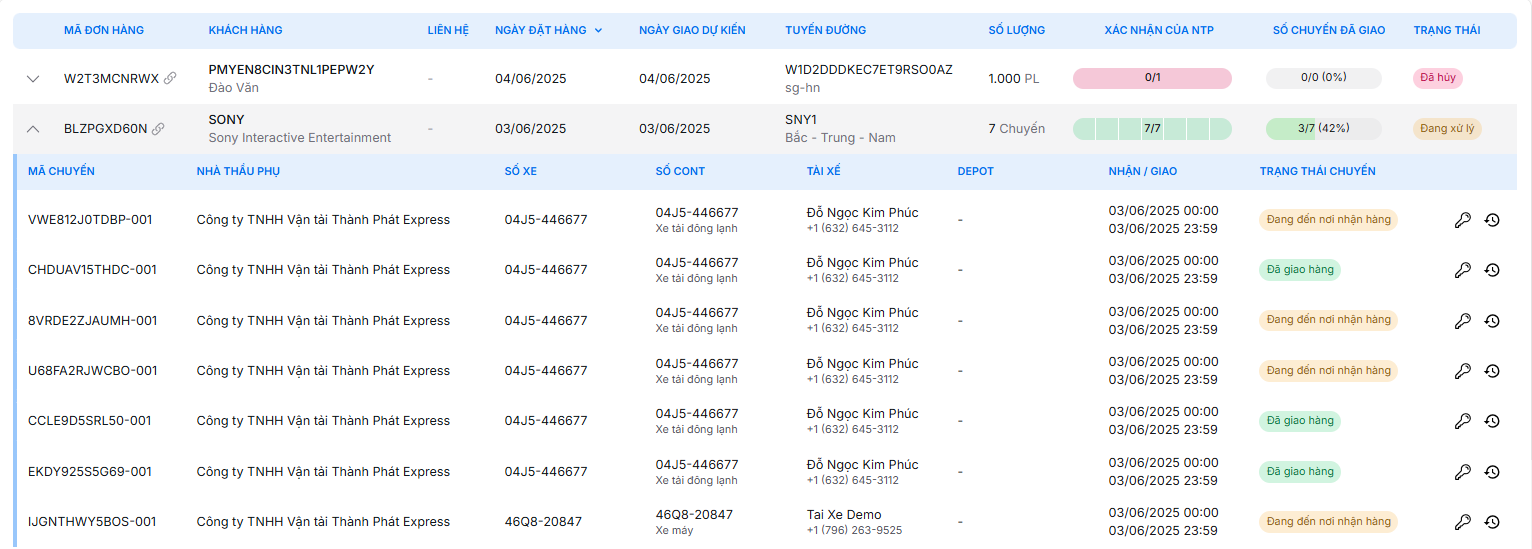The image size is (1532, 549).
Task: Collapse order row BLZPGXD60N
Action: (33, 129)
